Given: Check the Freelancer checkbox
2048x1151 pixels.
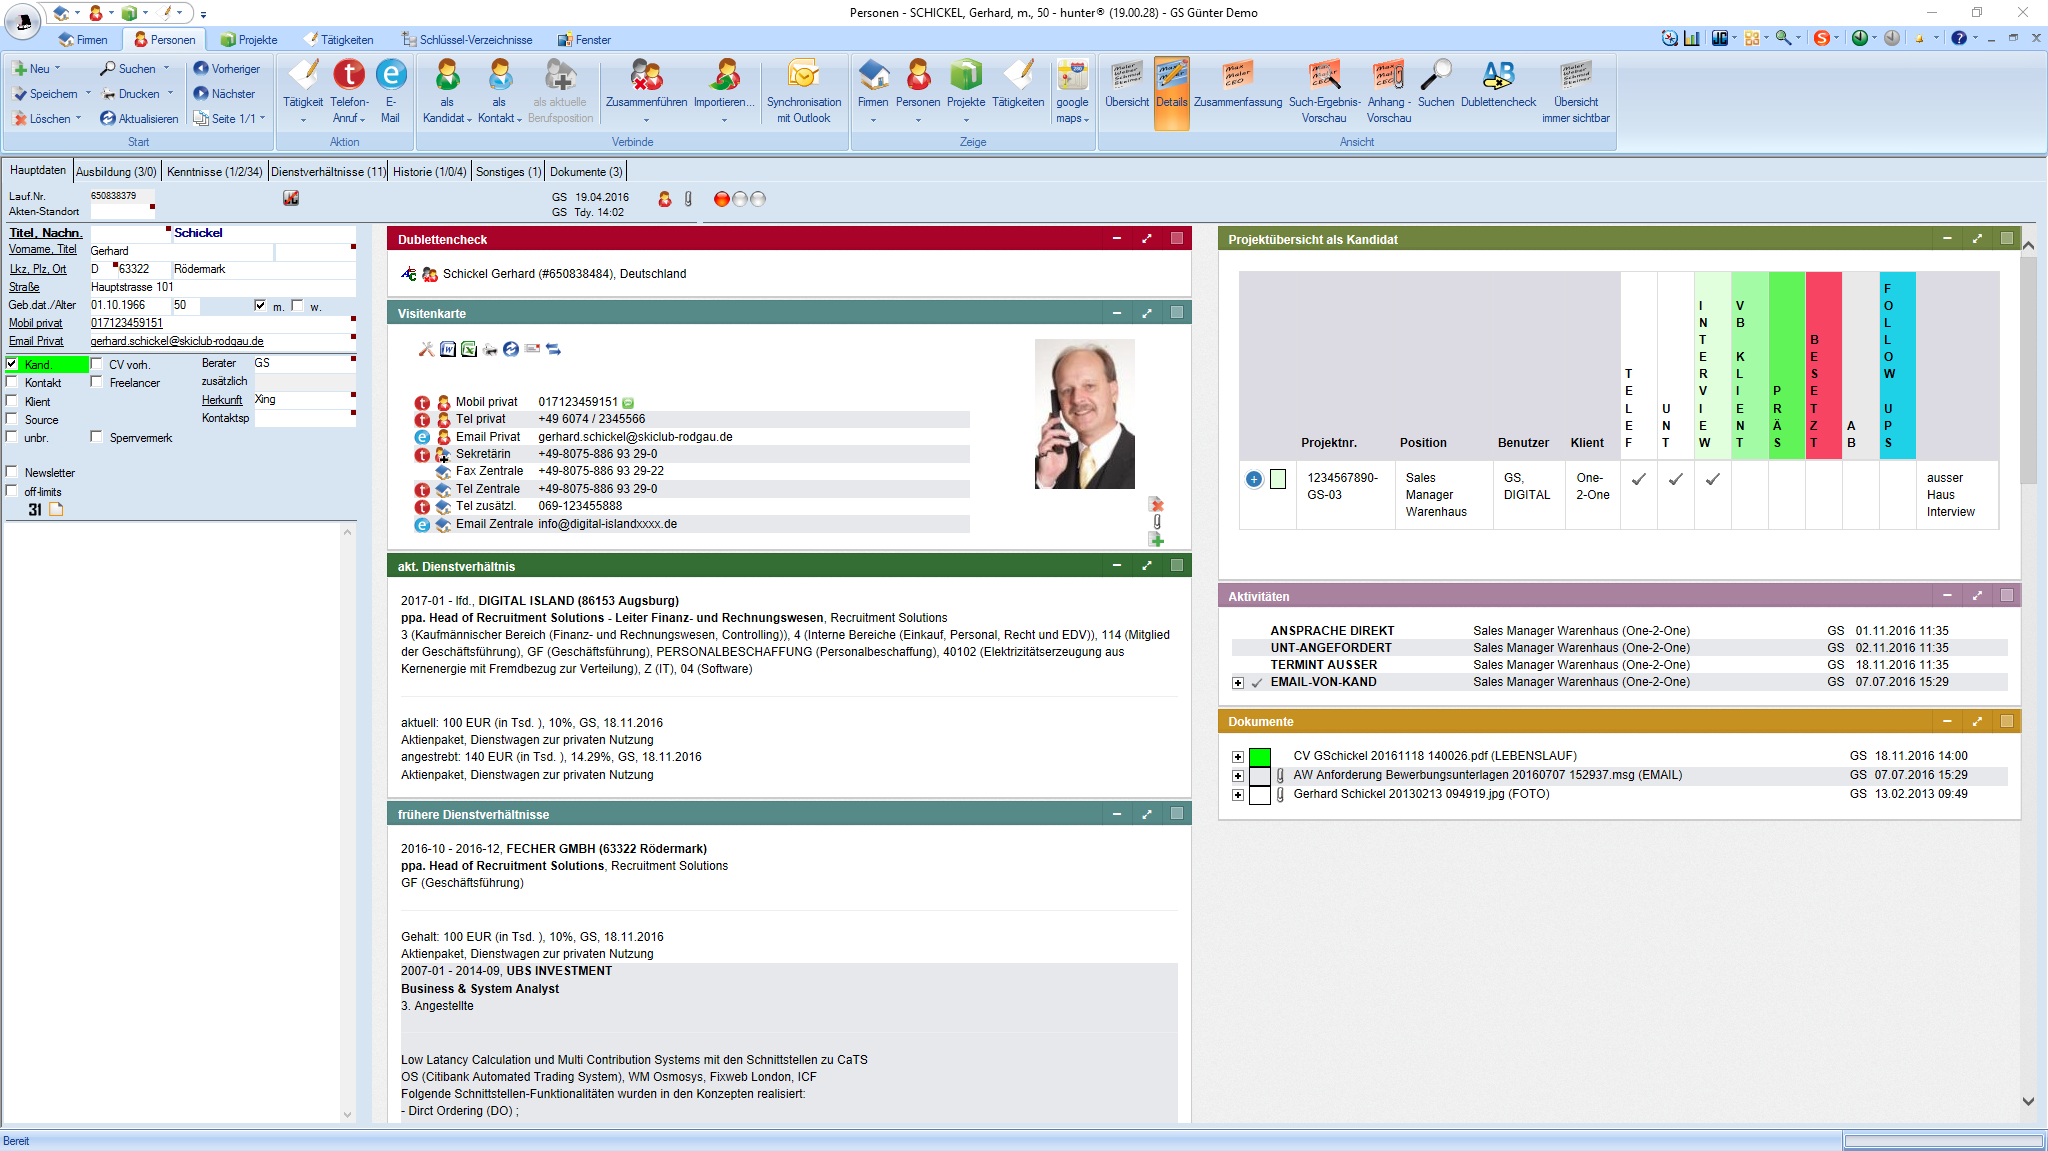Looking at the screenshot, I should point(97,382).
